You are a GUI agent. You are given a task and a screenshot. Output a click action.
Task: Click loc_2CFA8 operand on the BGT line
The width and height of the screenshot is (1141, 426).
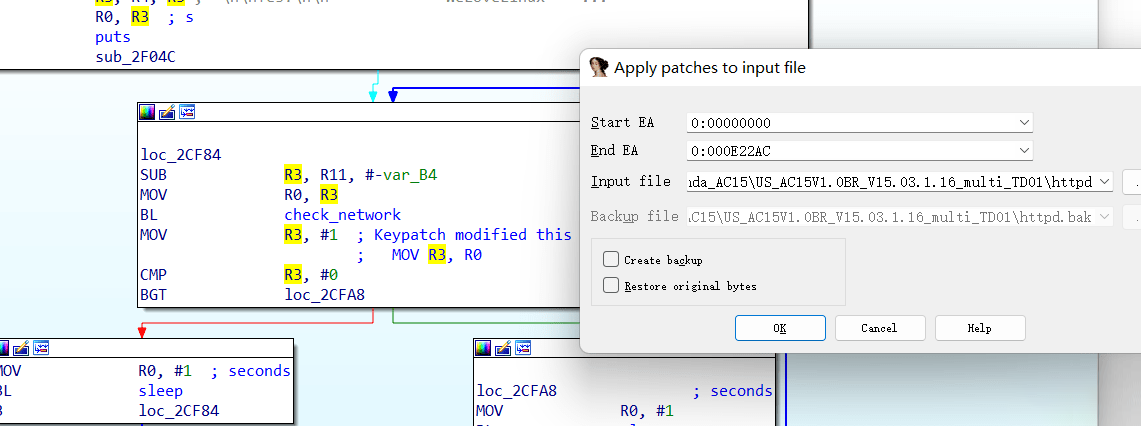point(325,295)
